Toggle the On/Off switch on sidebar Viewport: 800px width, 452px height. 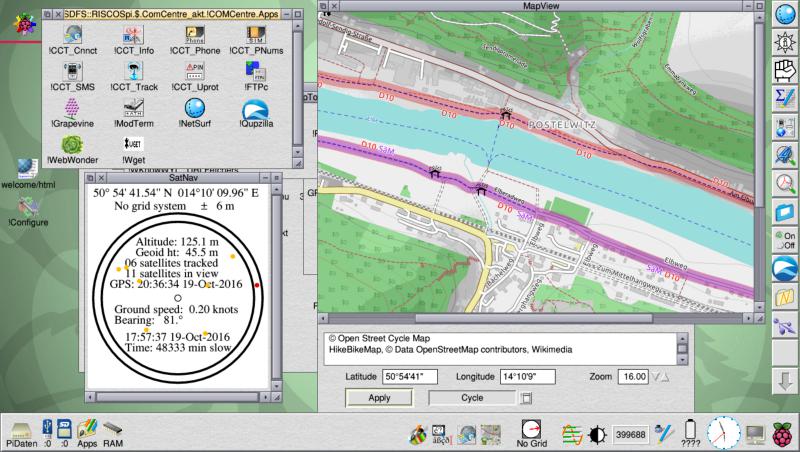pyautogui.click(x=785, y=240)
